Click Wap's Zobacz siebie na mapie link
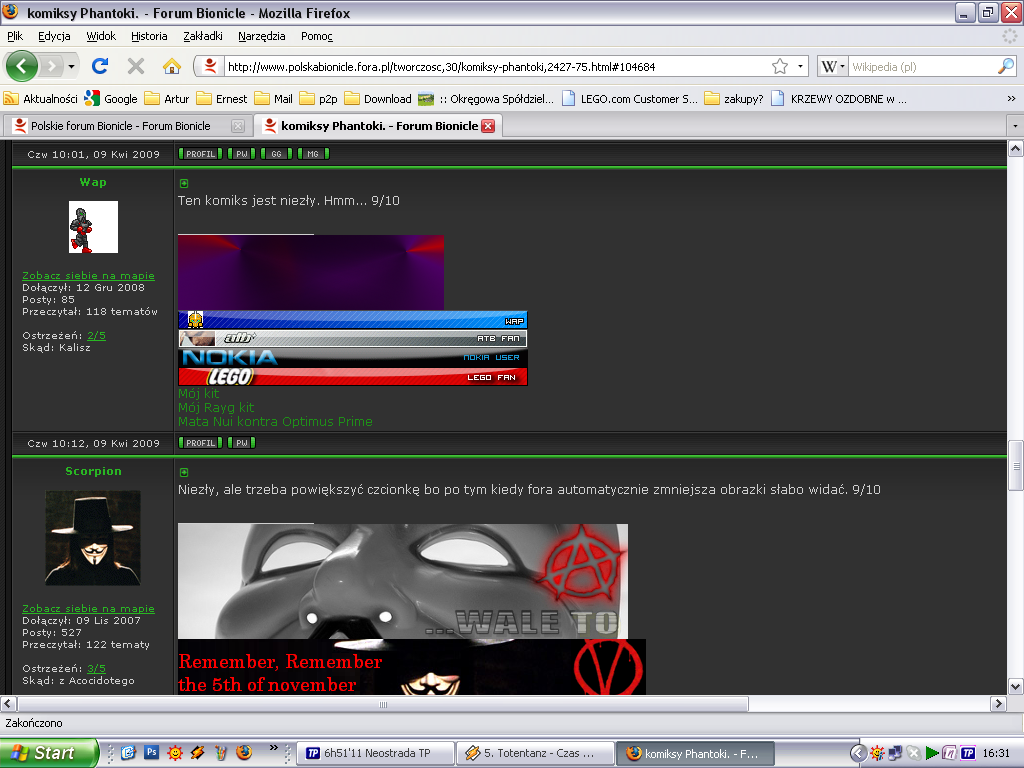 88,276
